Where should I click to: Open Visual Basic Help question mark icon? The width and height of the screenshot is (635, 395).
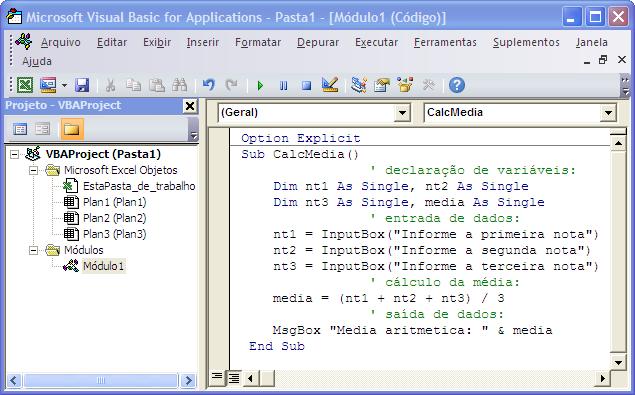[x=457, y=85]
